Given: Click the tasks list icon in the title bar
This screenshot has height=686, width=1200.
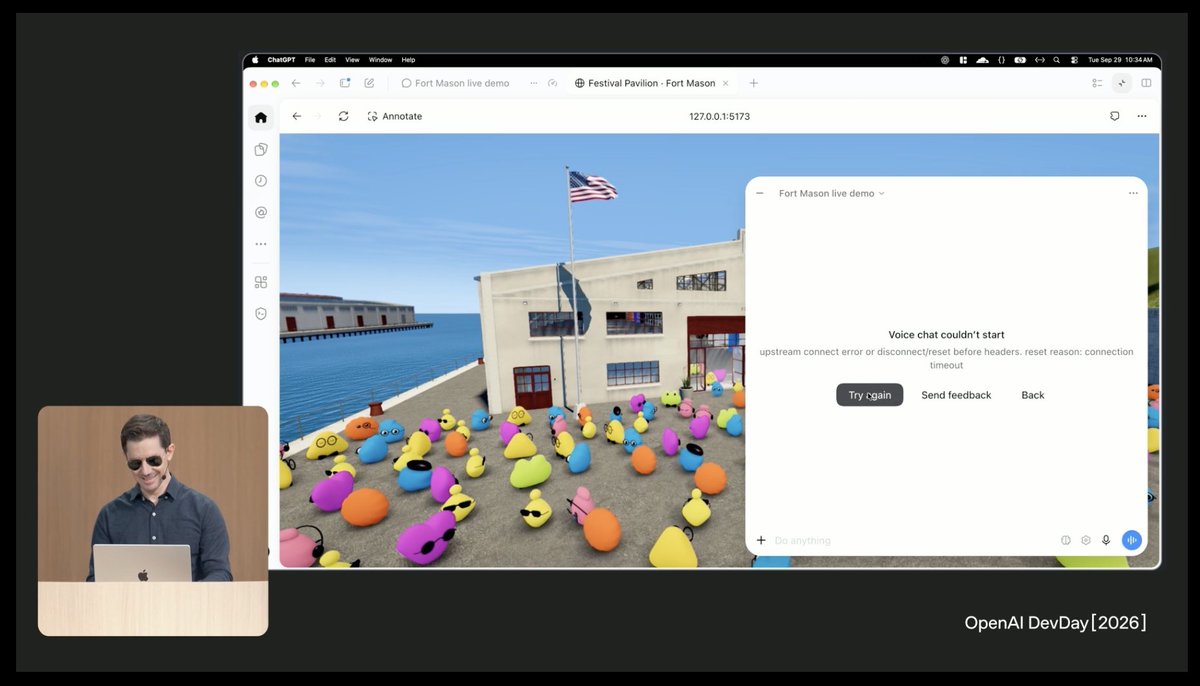Looking at the screenshot, I should [x=1097, y=83].
